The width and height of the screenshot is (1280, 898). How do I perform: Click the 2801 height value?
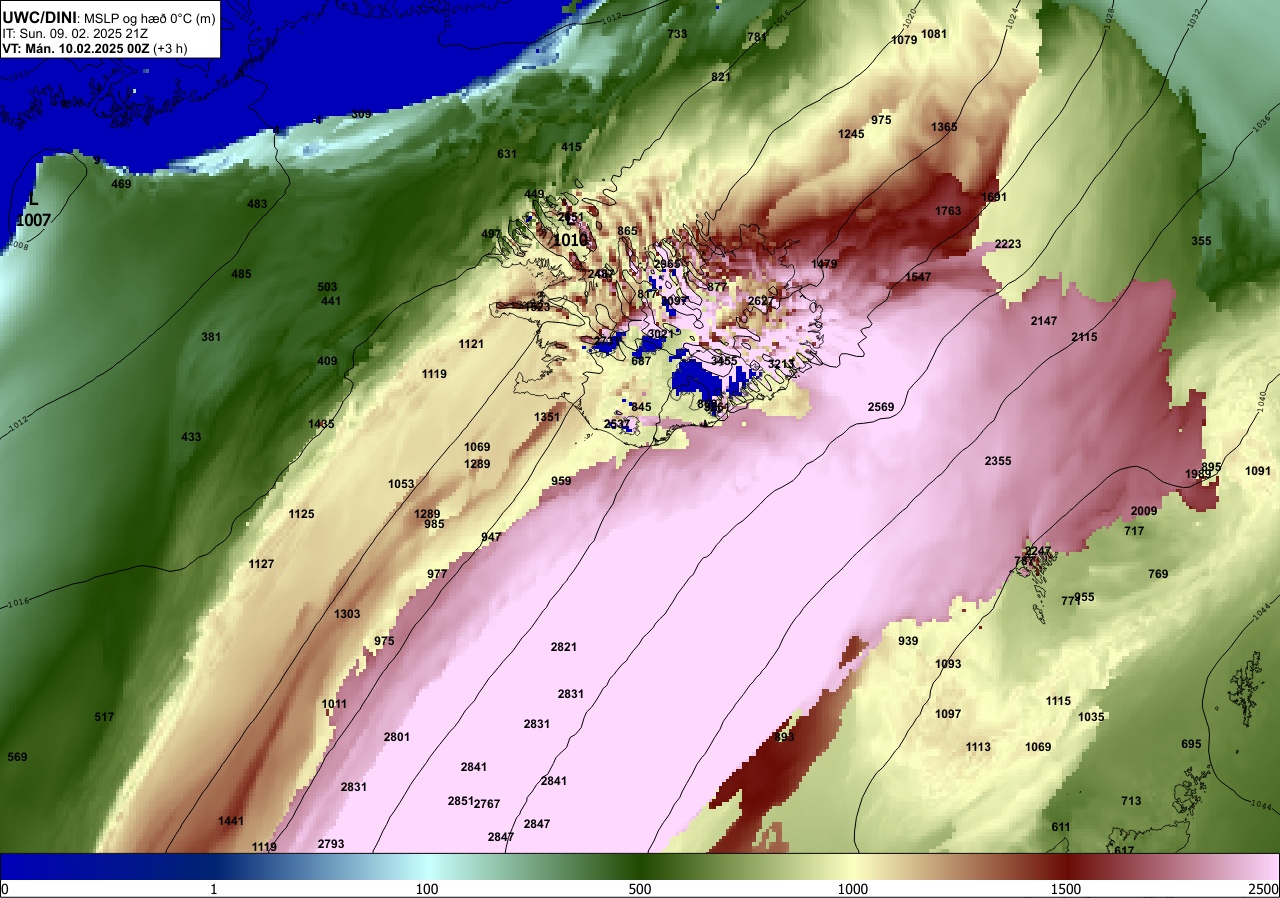click(x=397, y=737)
